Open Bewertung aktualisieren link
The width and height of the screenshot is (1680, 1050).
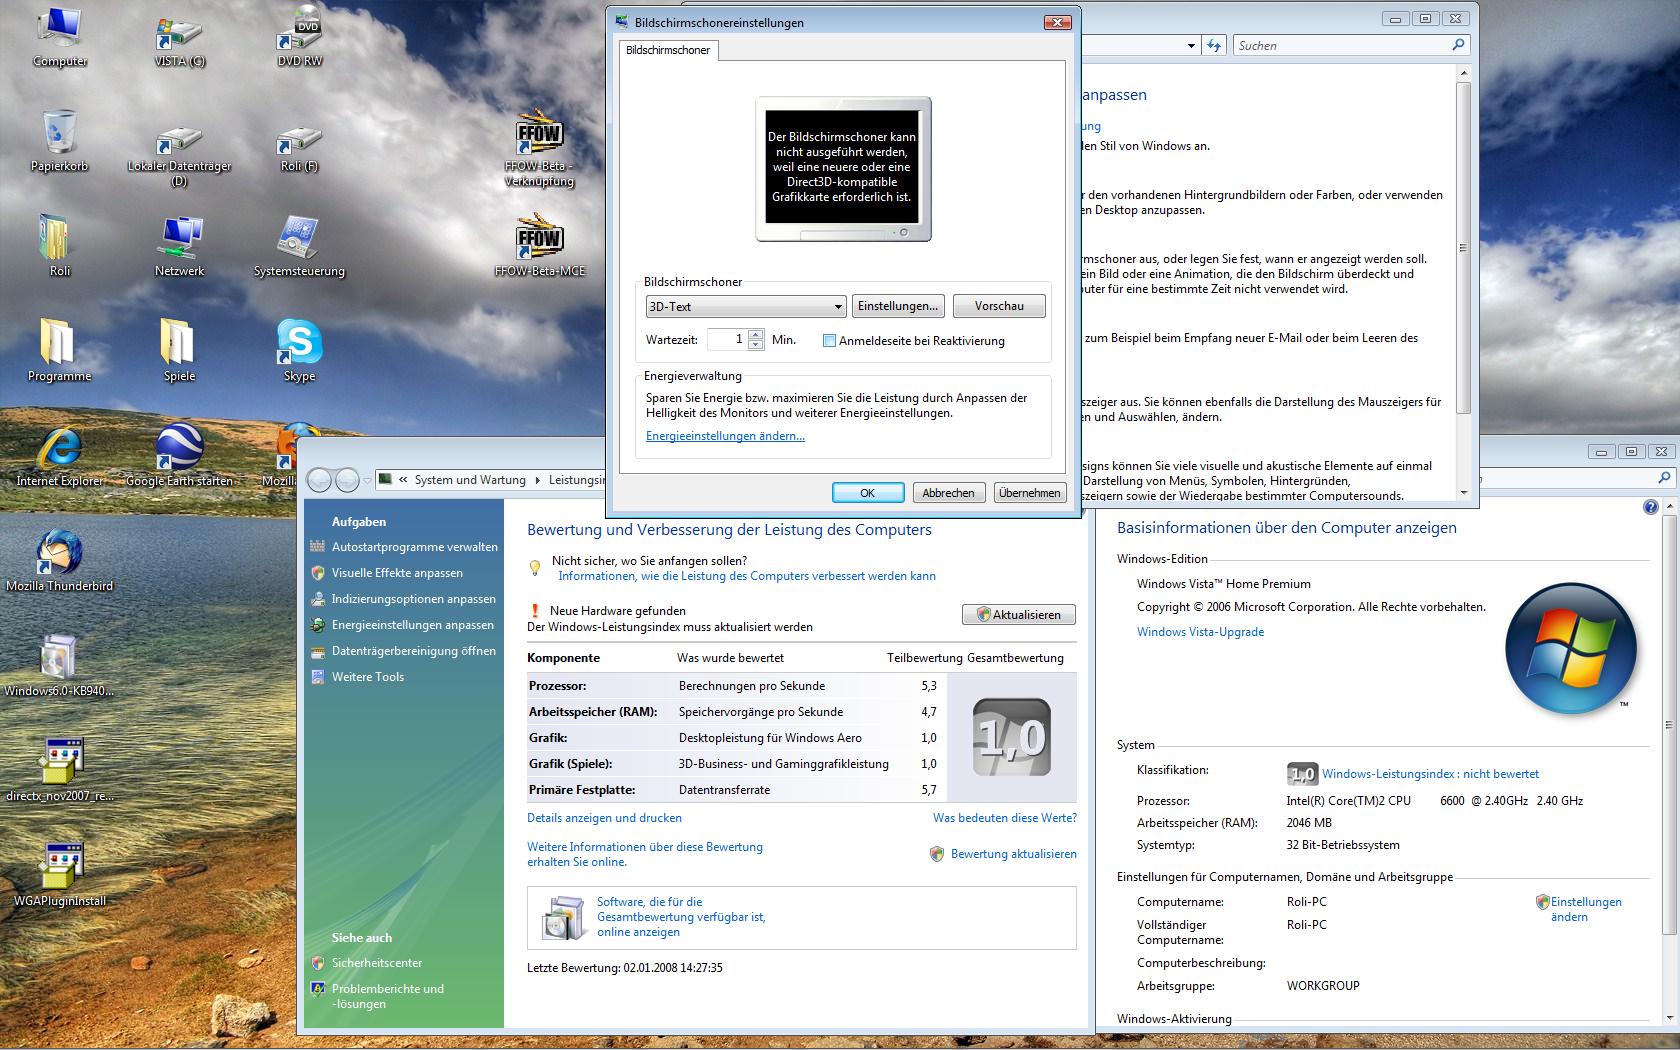pyautogui.click(x=1013, y=854)
